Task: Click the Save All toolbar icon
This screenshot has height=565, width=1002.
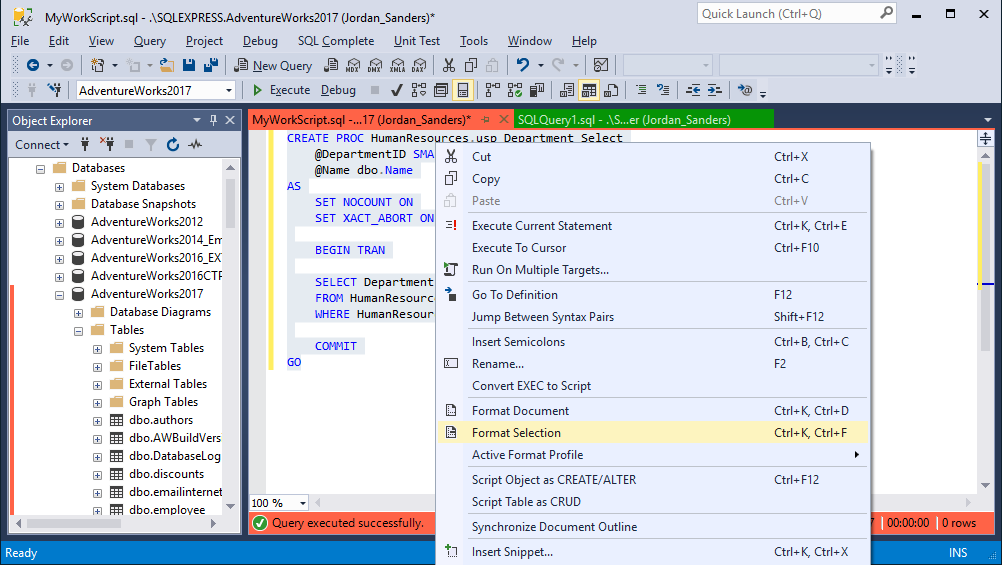Action: (x=211, y=65)
